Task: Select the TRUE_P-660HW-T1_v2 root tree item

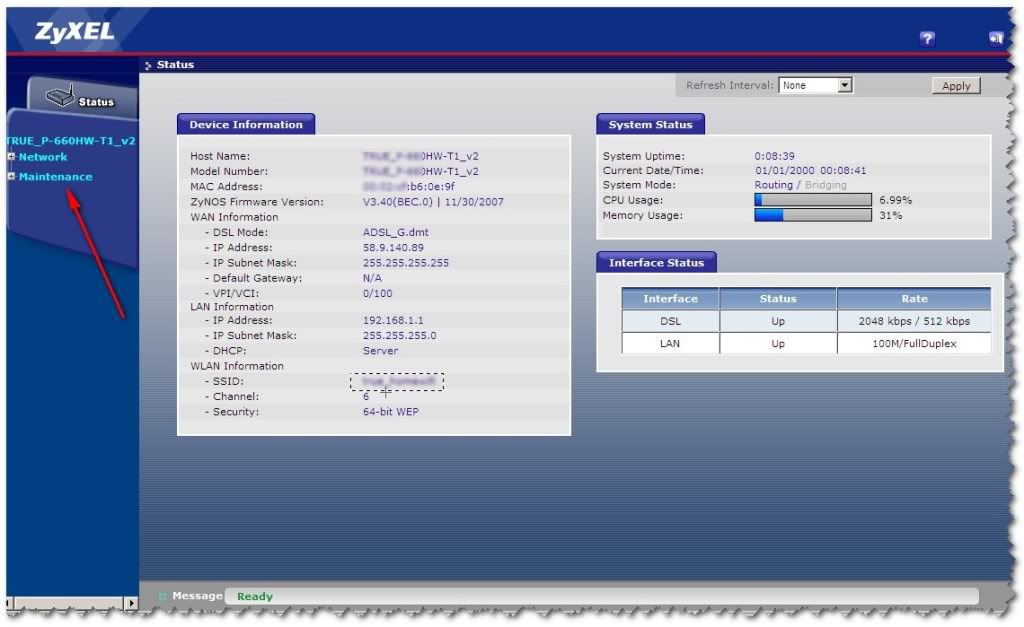Action: [x=70, y=141]
